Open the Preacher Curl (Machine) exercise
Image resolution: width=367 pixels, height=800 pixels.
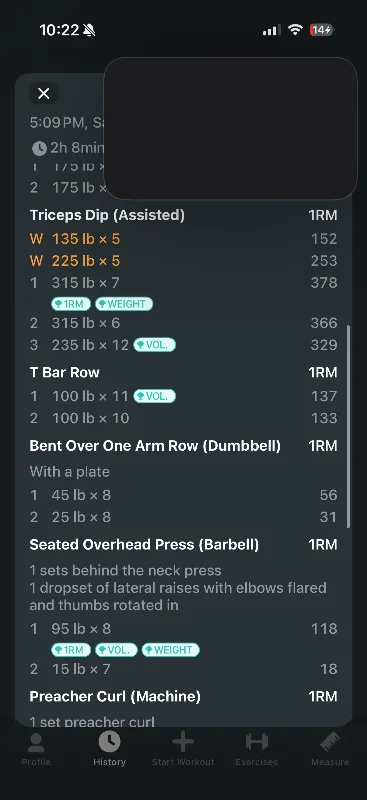coord(115,696)
